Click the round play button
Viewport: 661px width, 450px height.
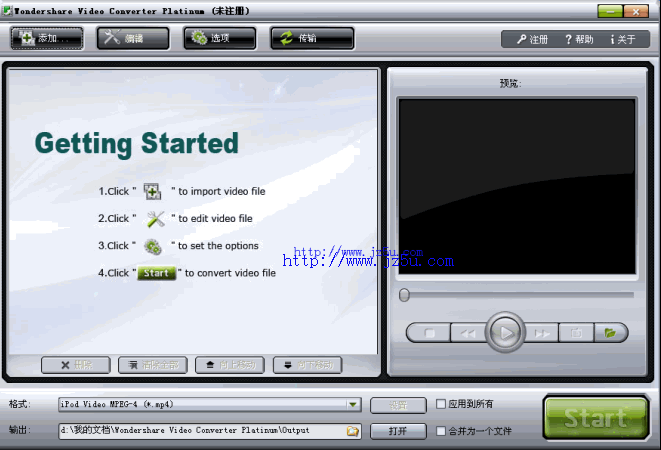(x=505, y=333)
